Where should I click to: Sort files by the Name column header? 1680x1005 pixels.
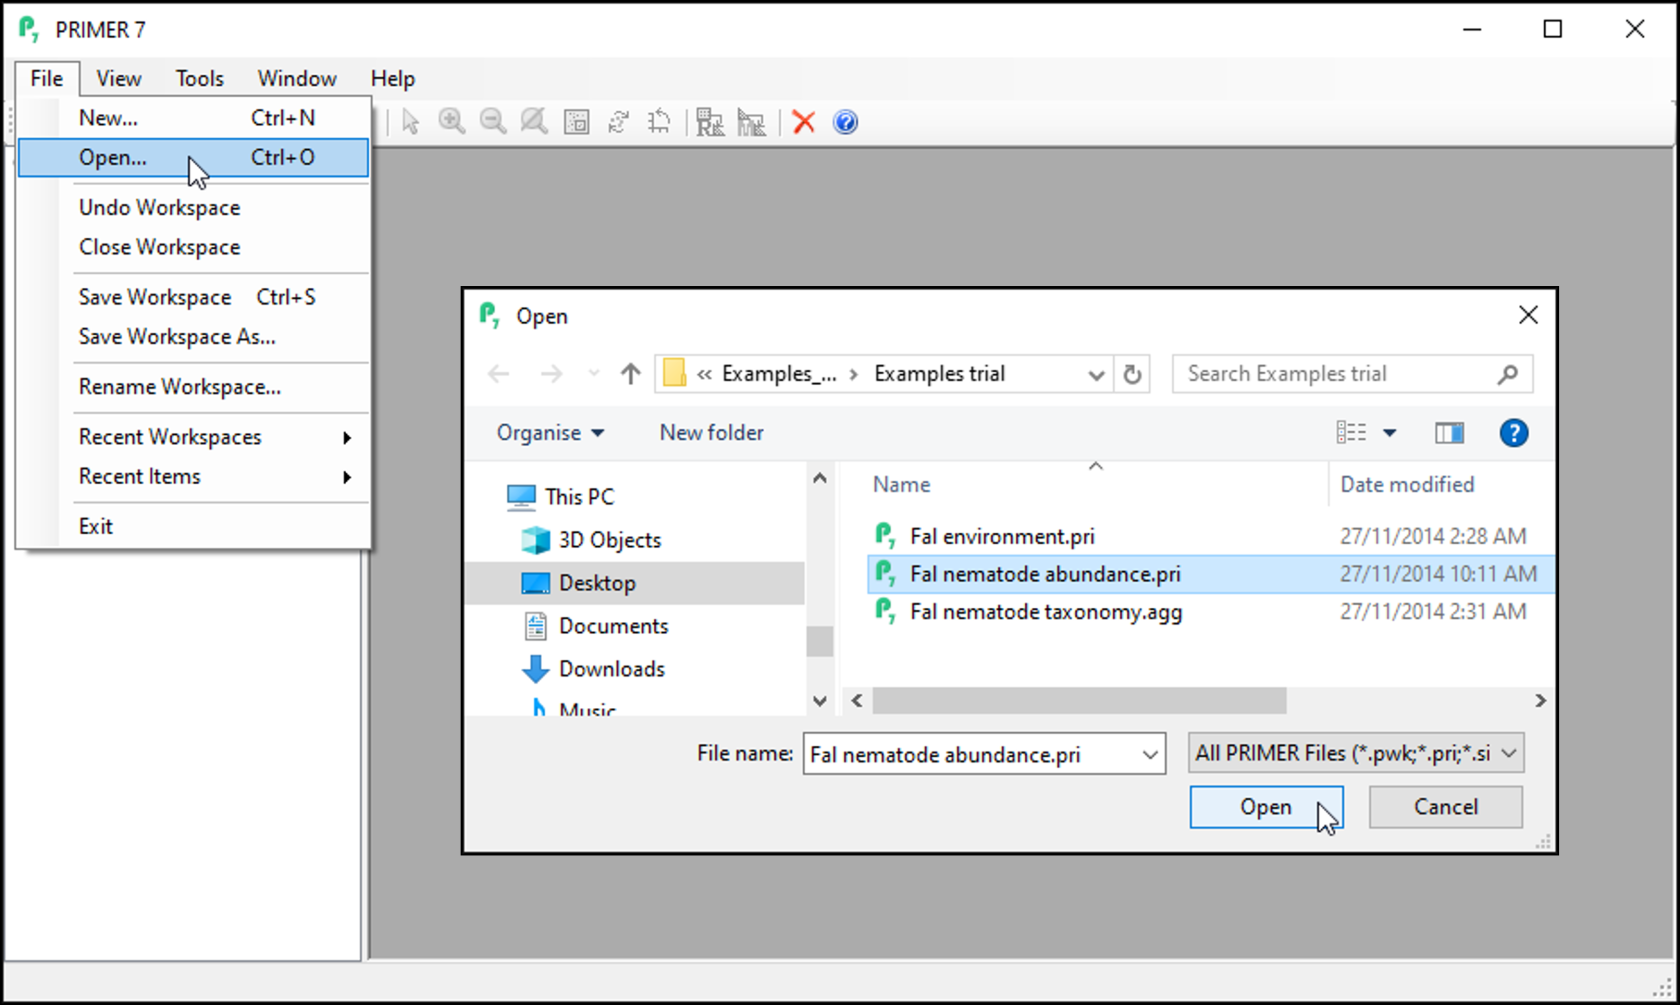point(1096,485)
